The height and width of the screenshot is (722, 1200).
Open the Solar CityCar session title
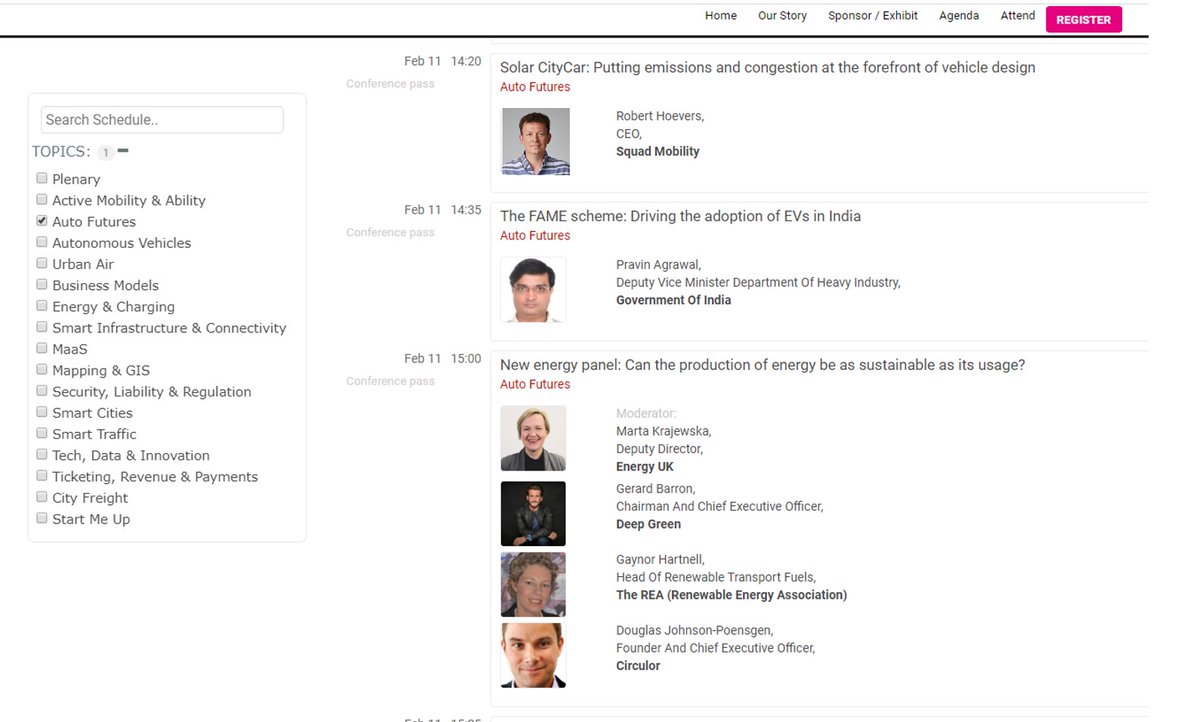[767, 67]
